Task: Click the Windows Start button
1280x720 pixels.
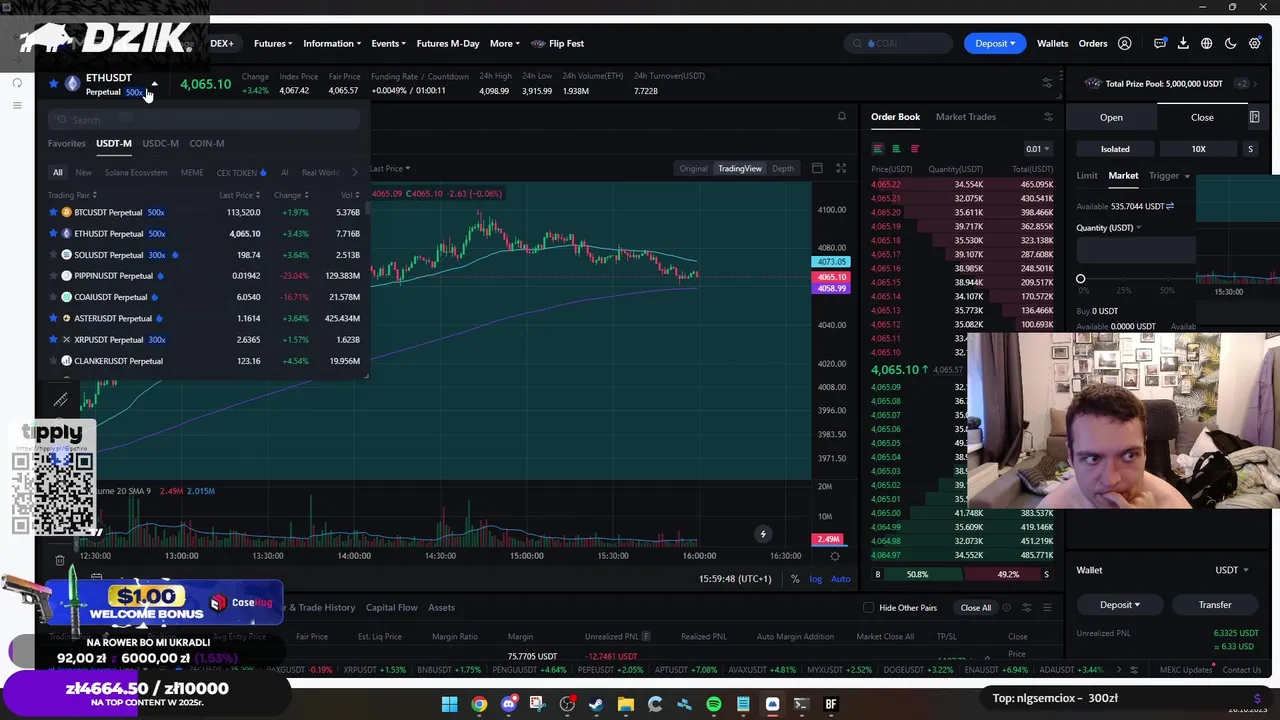Action: (450, 704)
